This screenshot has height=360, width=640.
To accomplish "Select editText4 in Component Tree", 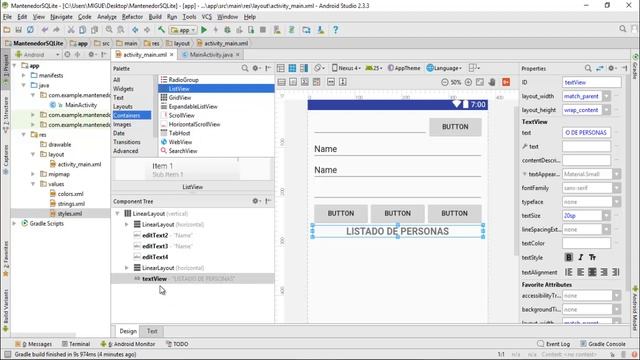I will coord(155,257).
